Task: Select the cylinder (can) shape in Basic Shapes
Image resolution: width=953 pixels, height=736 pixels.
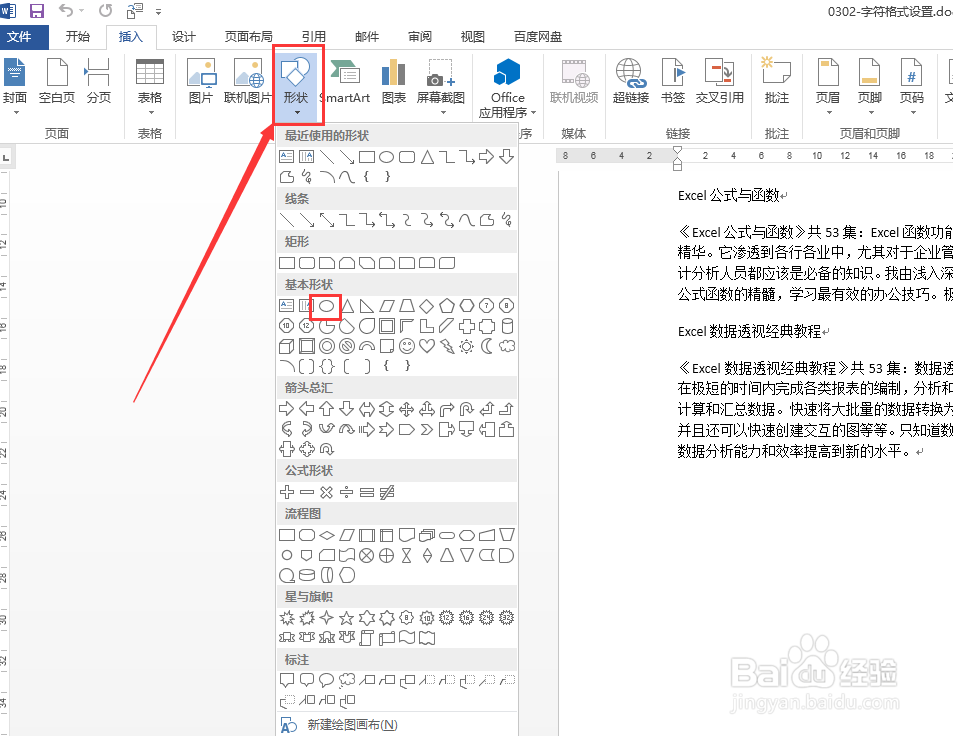Action: coord(507,326)
